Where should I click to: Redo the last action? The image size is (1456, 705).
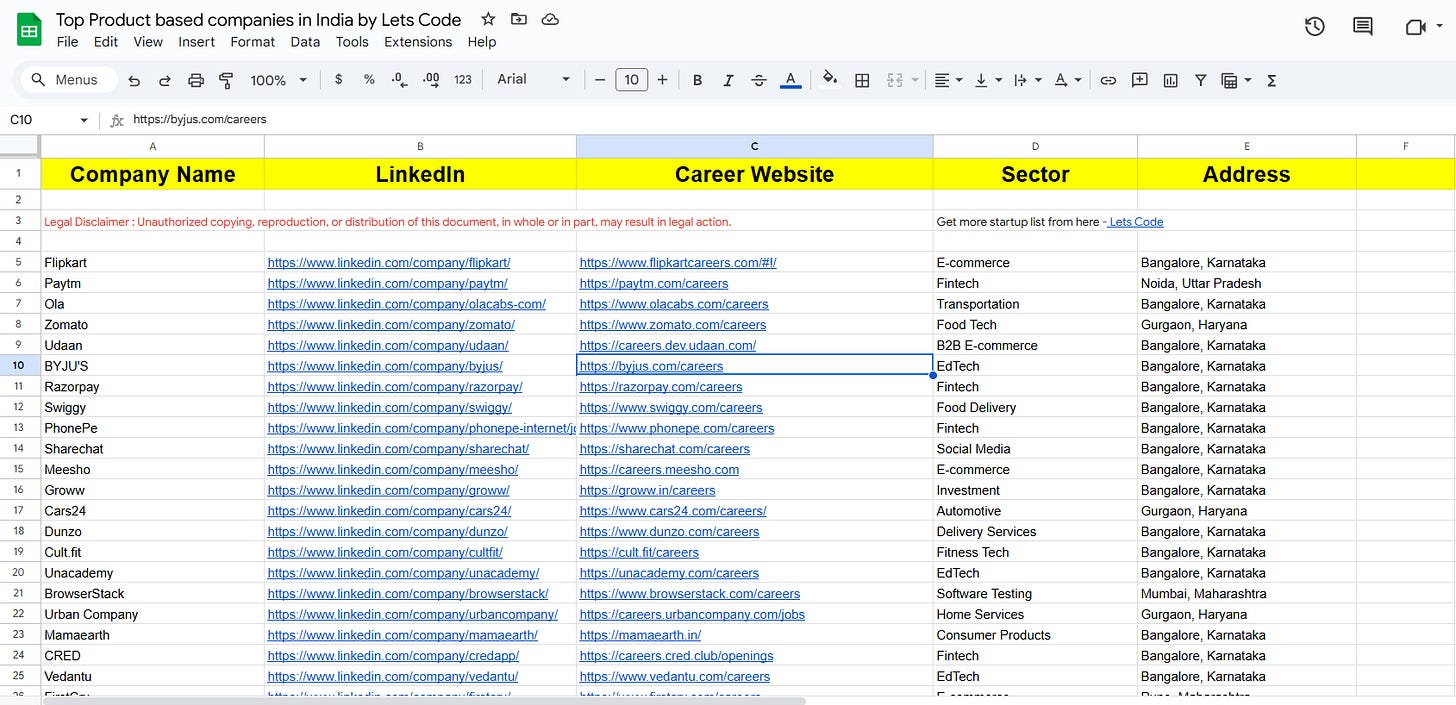point(165,80)
